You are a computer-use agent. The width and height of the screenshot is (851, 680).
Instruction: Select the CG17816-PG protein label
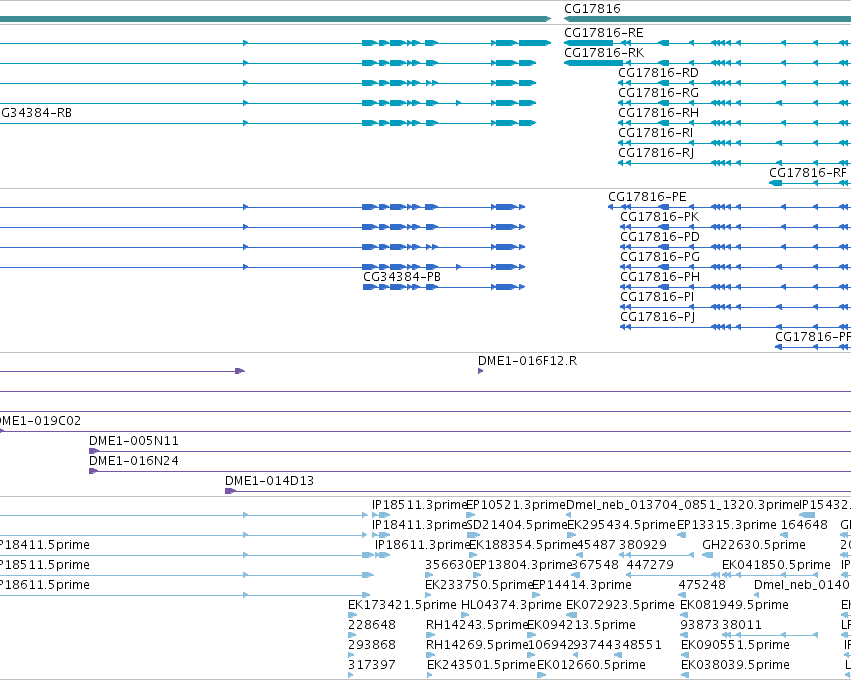click(x=660, y=257)
